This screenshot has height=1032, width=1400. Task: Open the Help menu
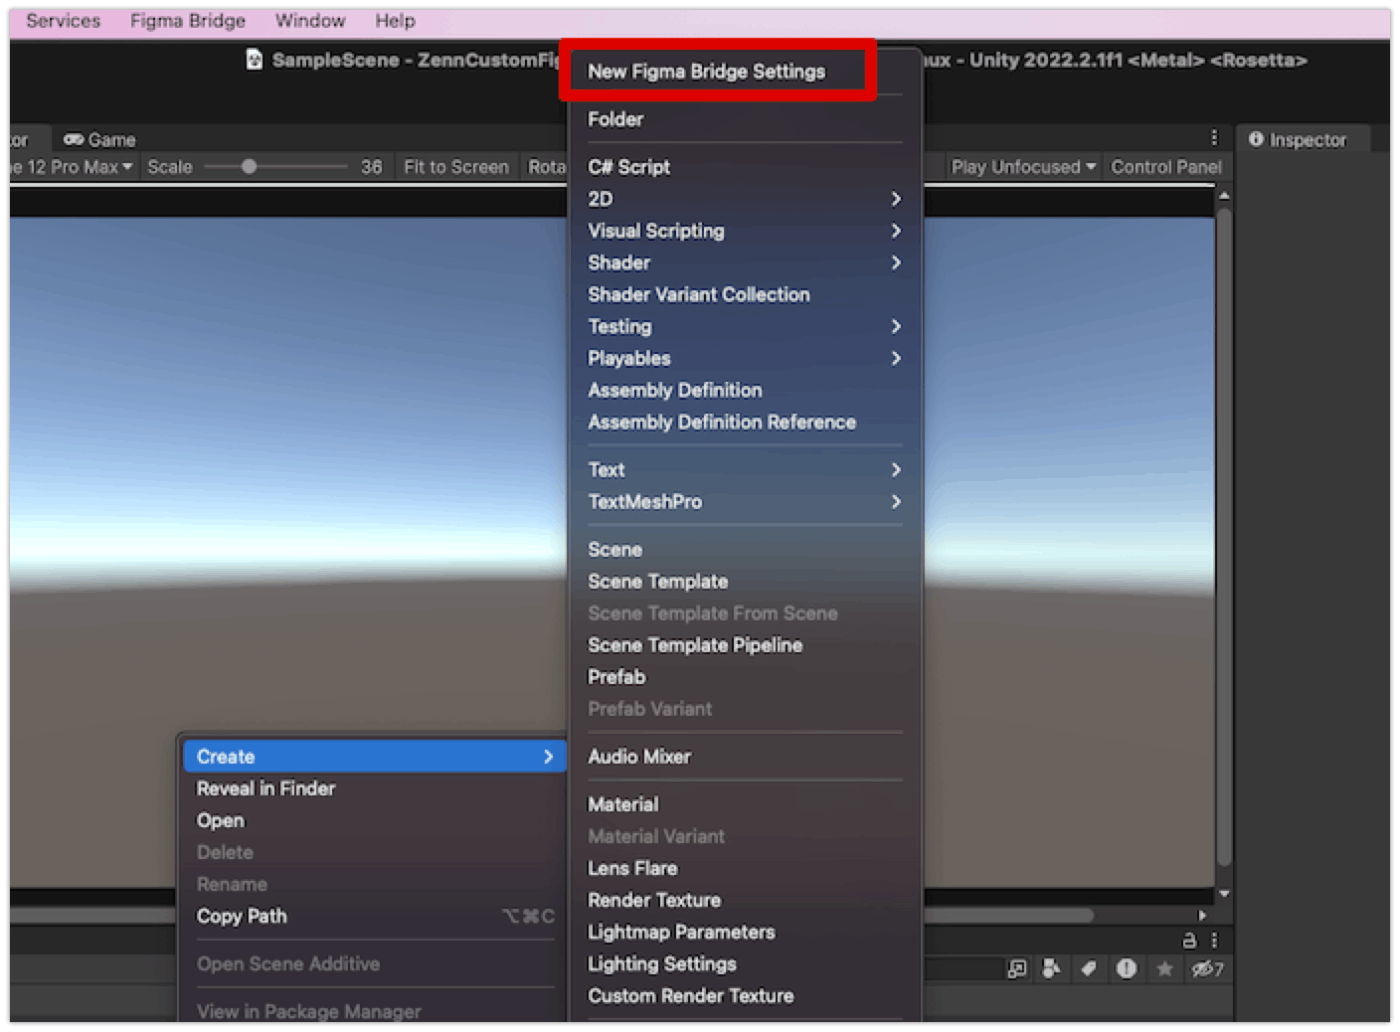(395, 21)
